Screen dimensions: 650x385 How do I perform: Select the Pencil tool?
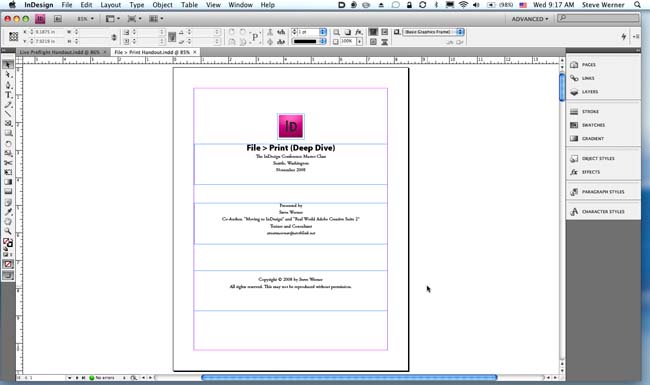(x=8, y=104)
